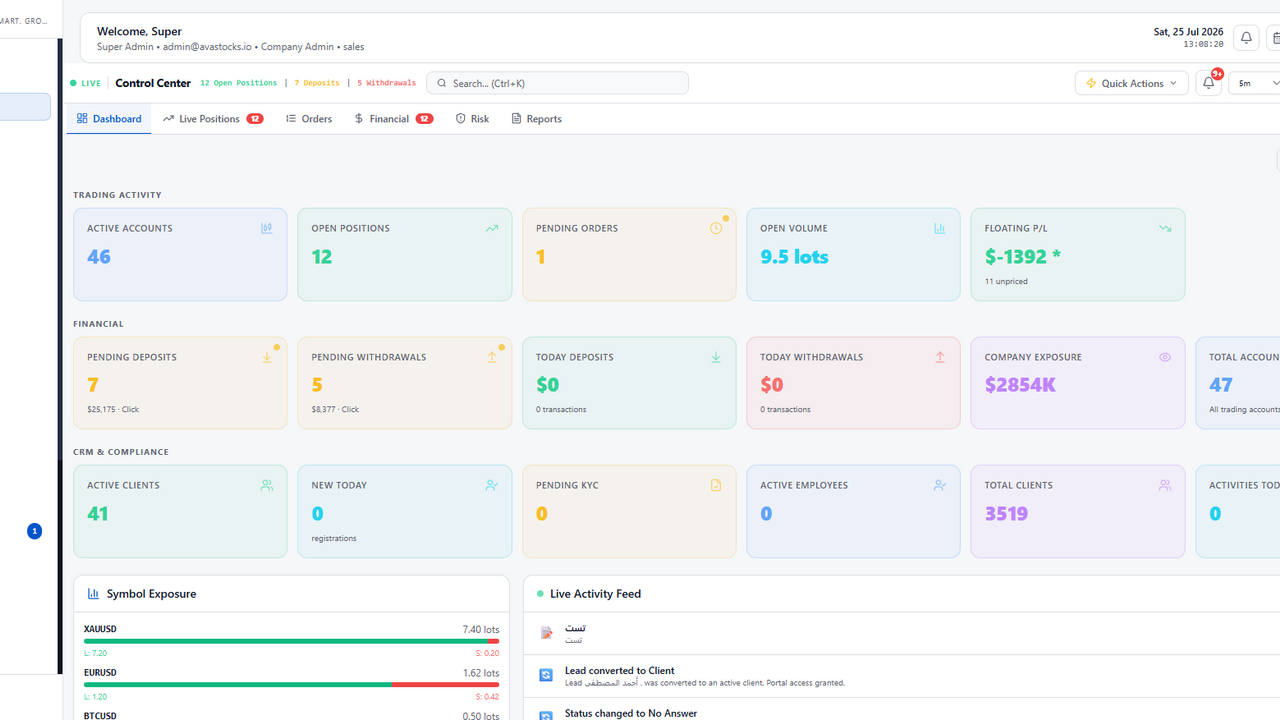Click the 12 Open Positions link
Viewport: 1280px width, 720px height.
click(238, 83)
